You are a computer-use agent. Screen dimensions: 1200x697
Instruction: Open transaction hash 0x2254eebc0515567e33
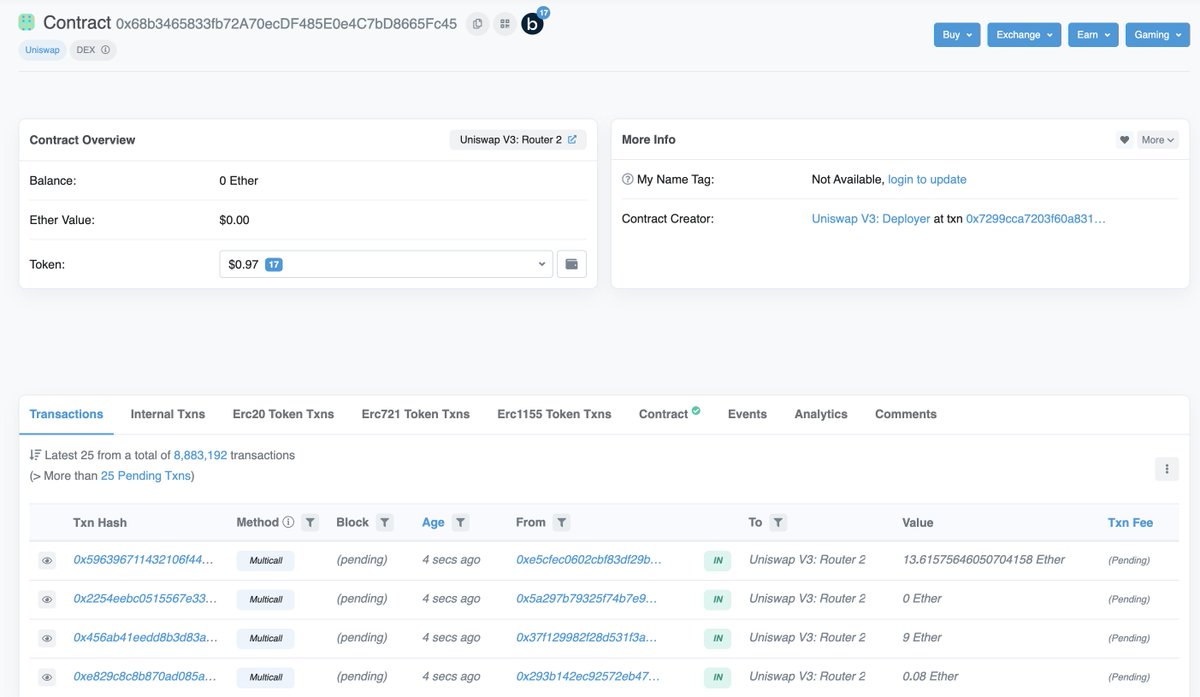point(144,599)
